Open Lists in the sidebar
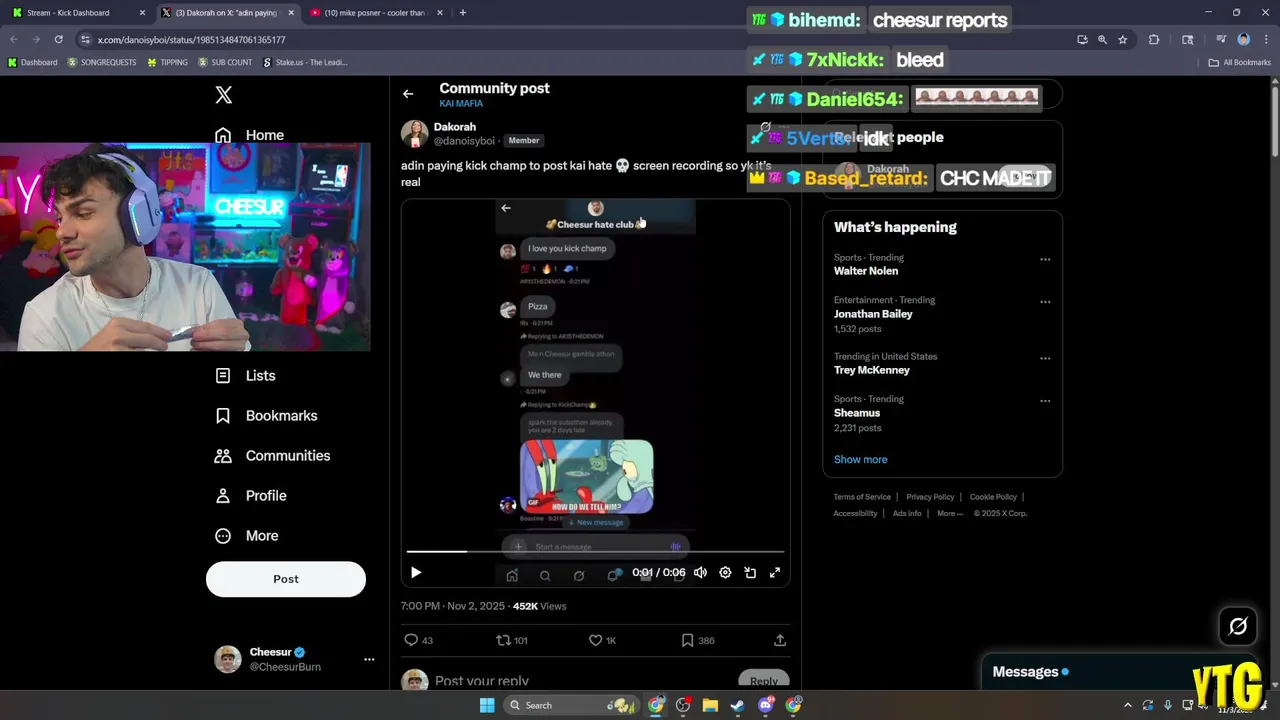The image size is (1280, 720). (x=246, y=376)
